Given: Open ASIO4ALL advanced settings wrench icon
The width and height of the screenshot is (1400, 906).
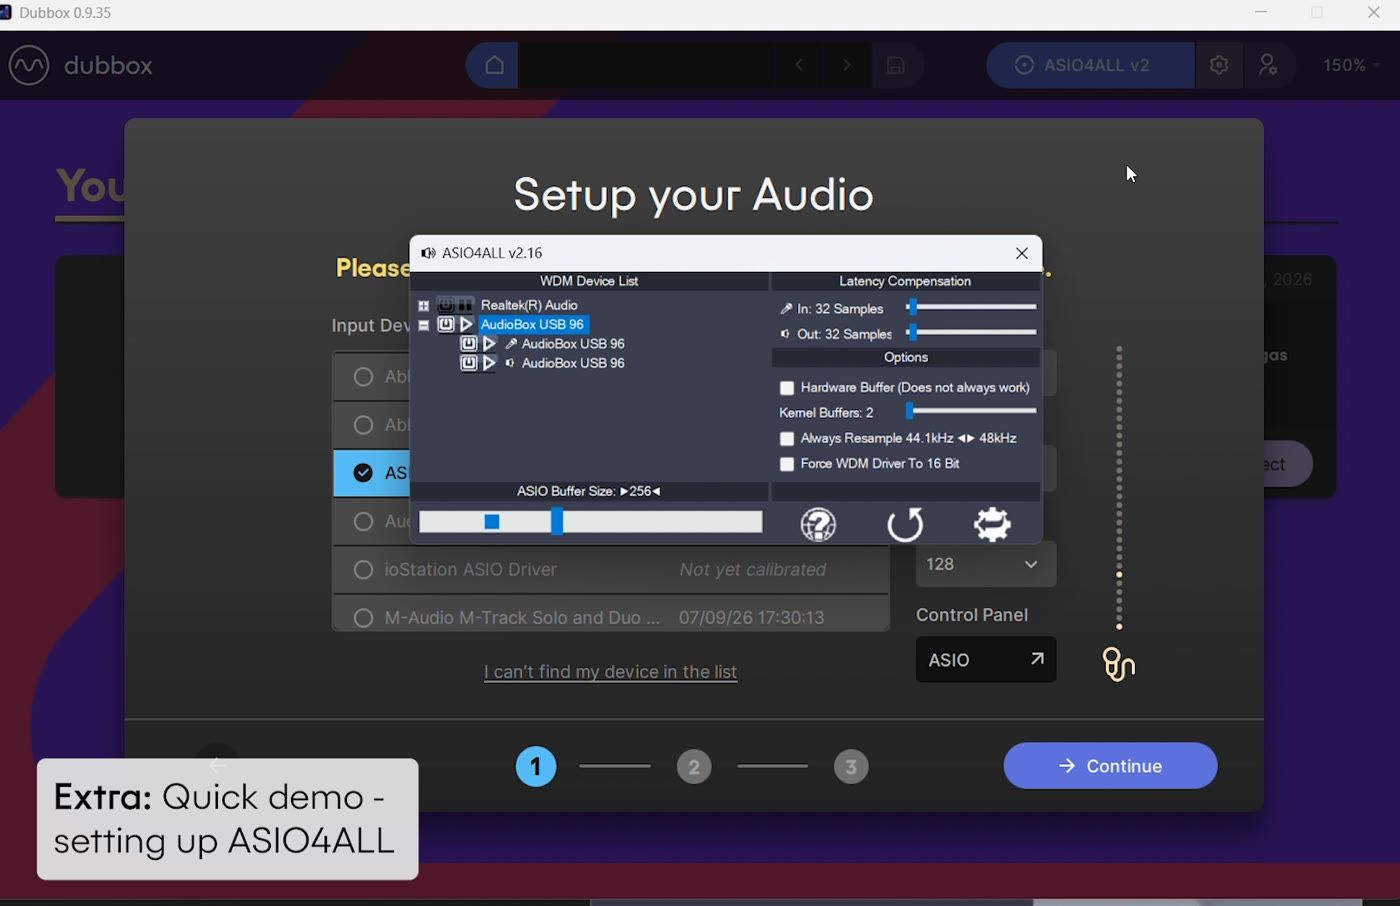Looking at the screenshot, I should pyautogui.click(x=992, y=524).
